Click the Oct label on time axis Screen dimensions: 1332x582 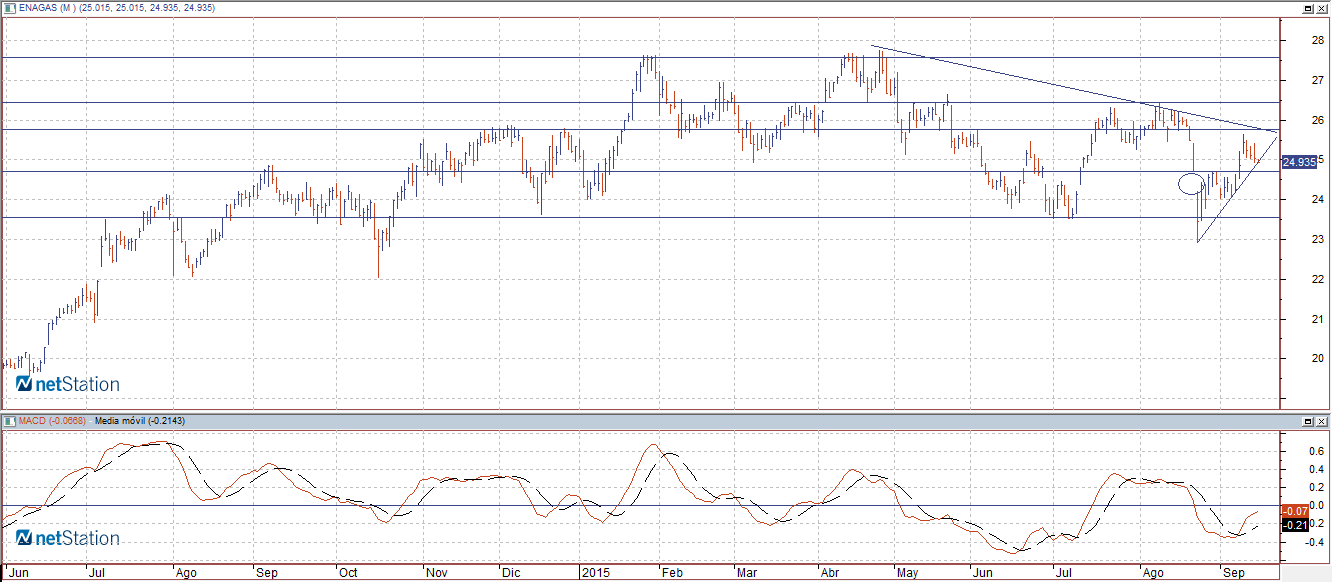pyautogui.click(x=347, y=574)
